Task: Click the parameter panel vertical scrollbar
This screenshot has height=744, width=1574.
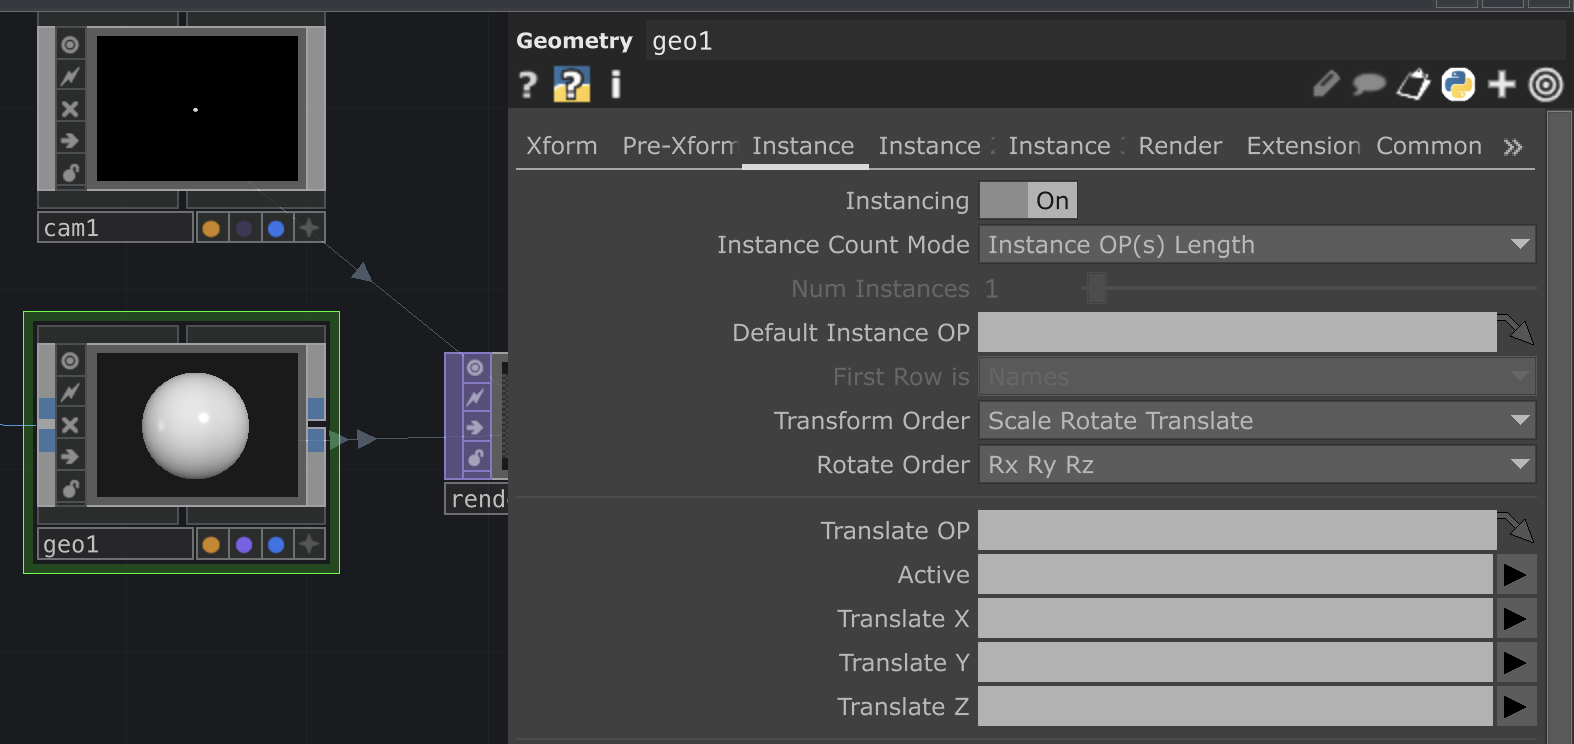Action: tap(1560, 428)
